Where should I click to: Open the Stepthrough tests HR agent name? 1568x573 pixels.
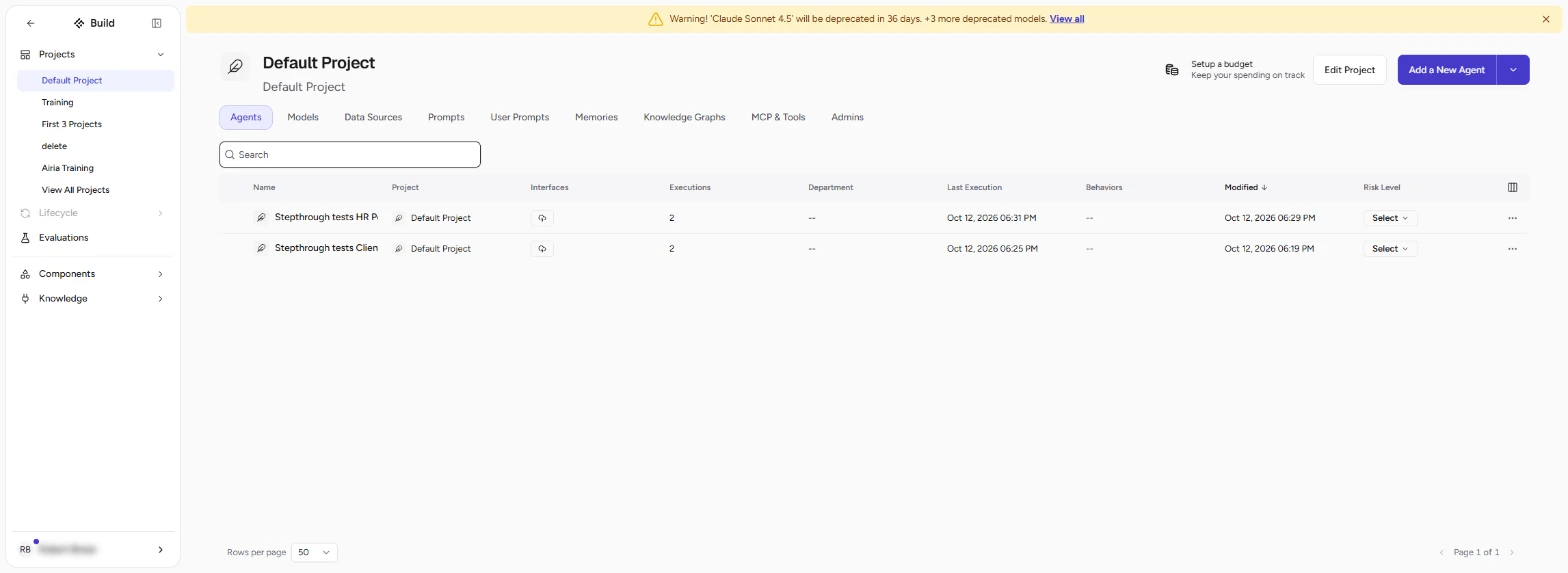coord(326,218)
